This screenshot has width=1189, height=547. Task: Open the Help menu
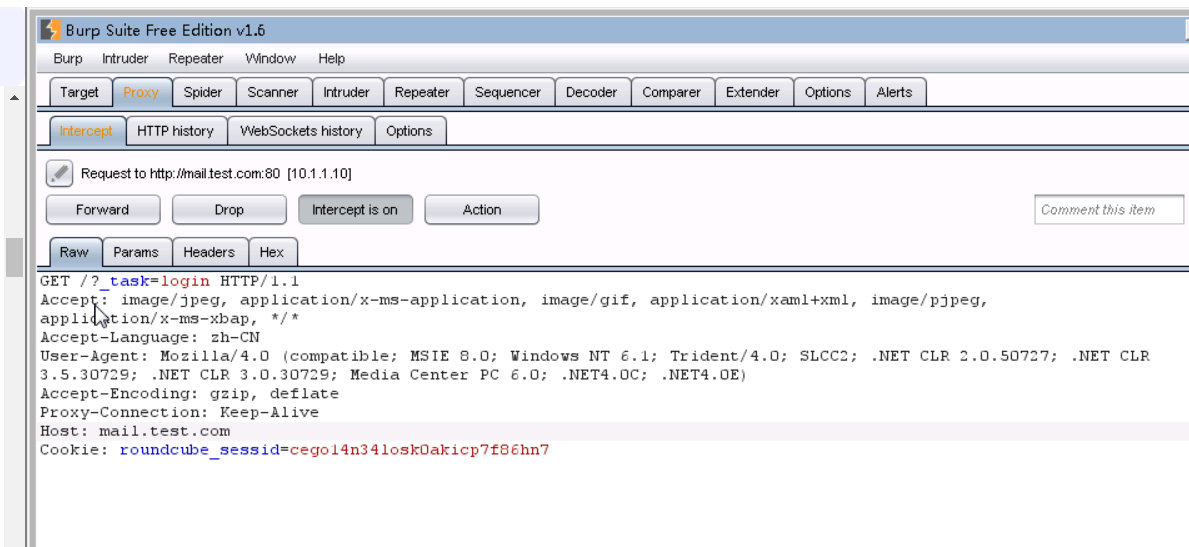pos(331,58)
